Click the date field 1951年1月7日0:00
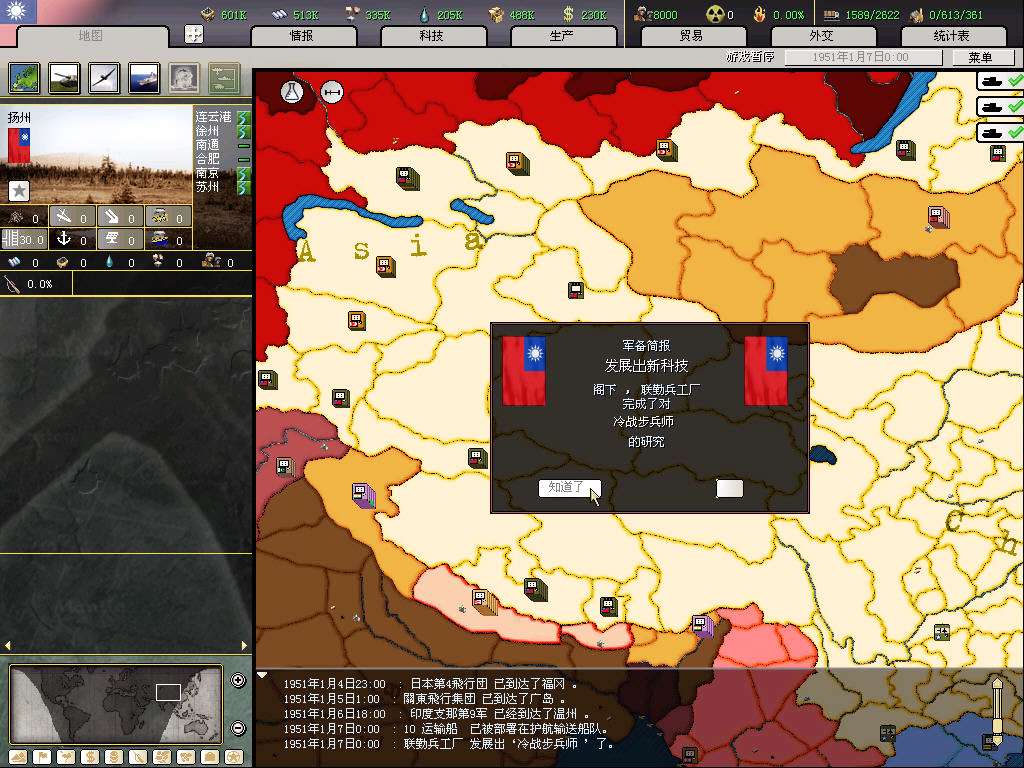The width and height of the screenshot is (1024, 768). pos(863,57)
